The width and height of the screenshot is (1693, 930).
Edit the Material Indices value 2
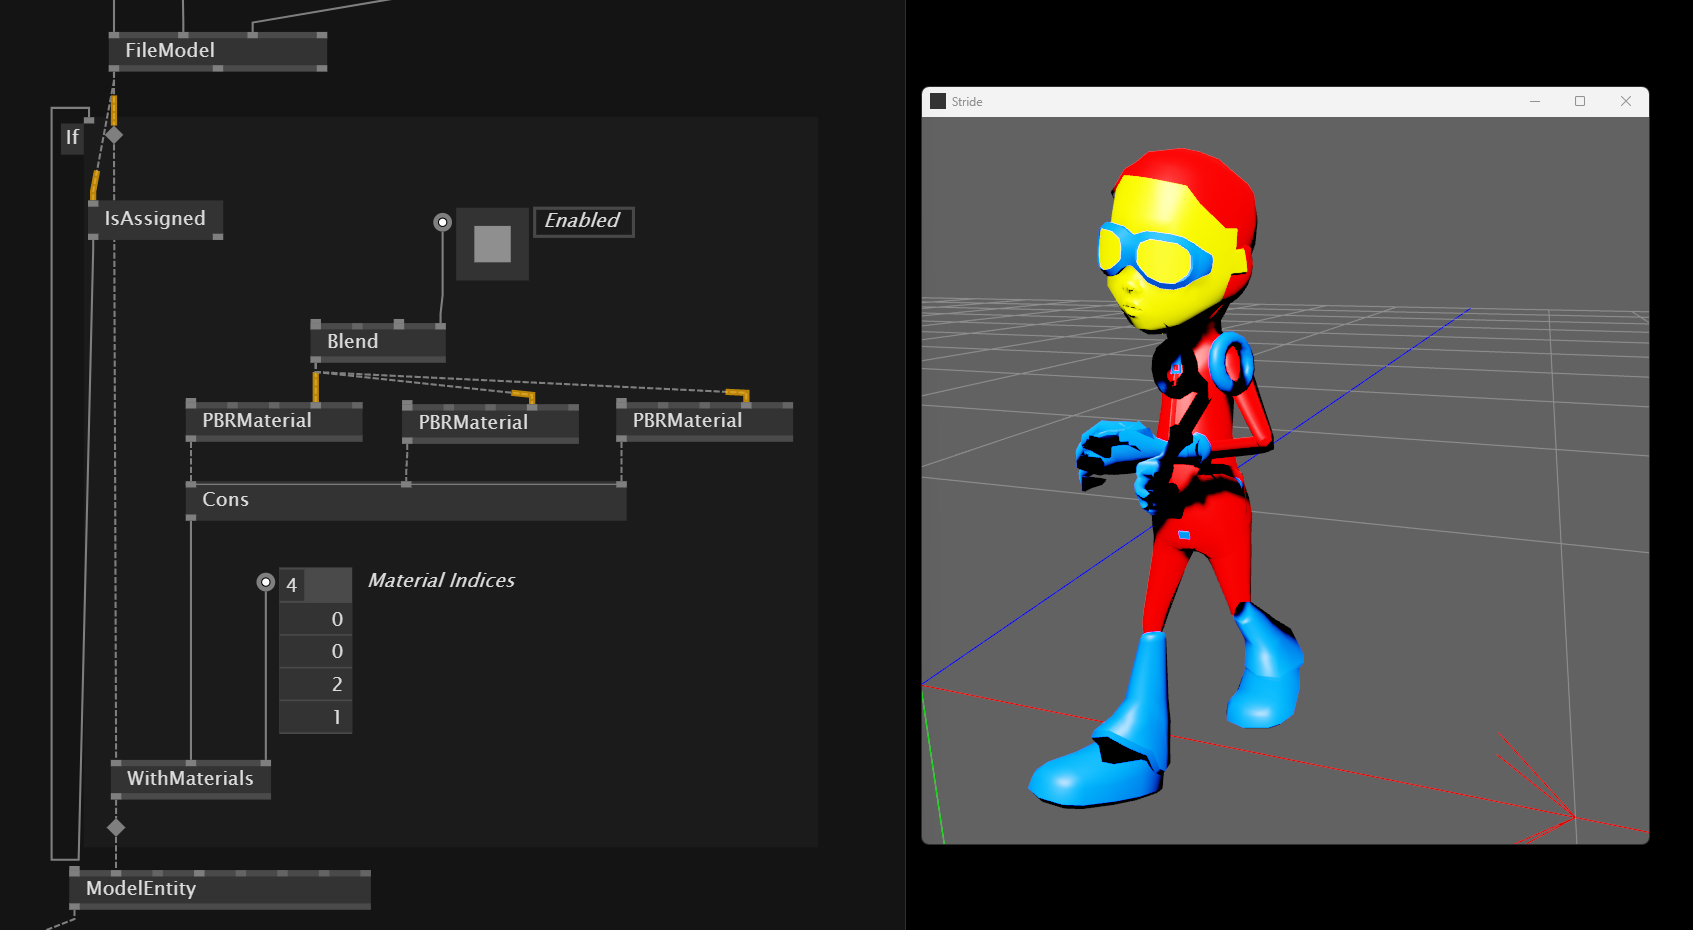(315, 685)
